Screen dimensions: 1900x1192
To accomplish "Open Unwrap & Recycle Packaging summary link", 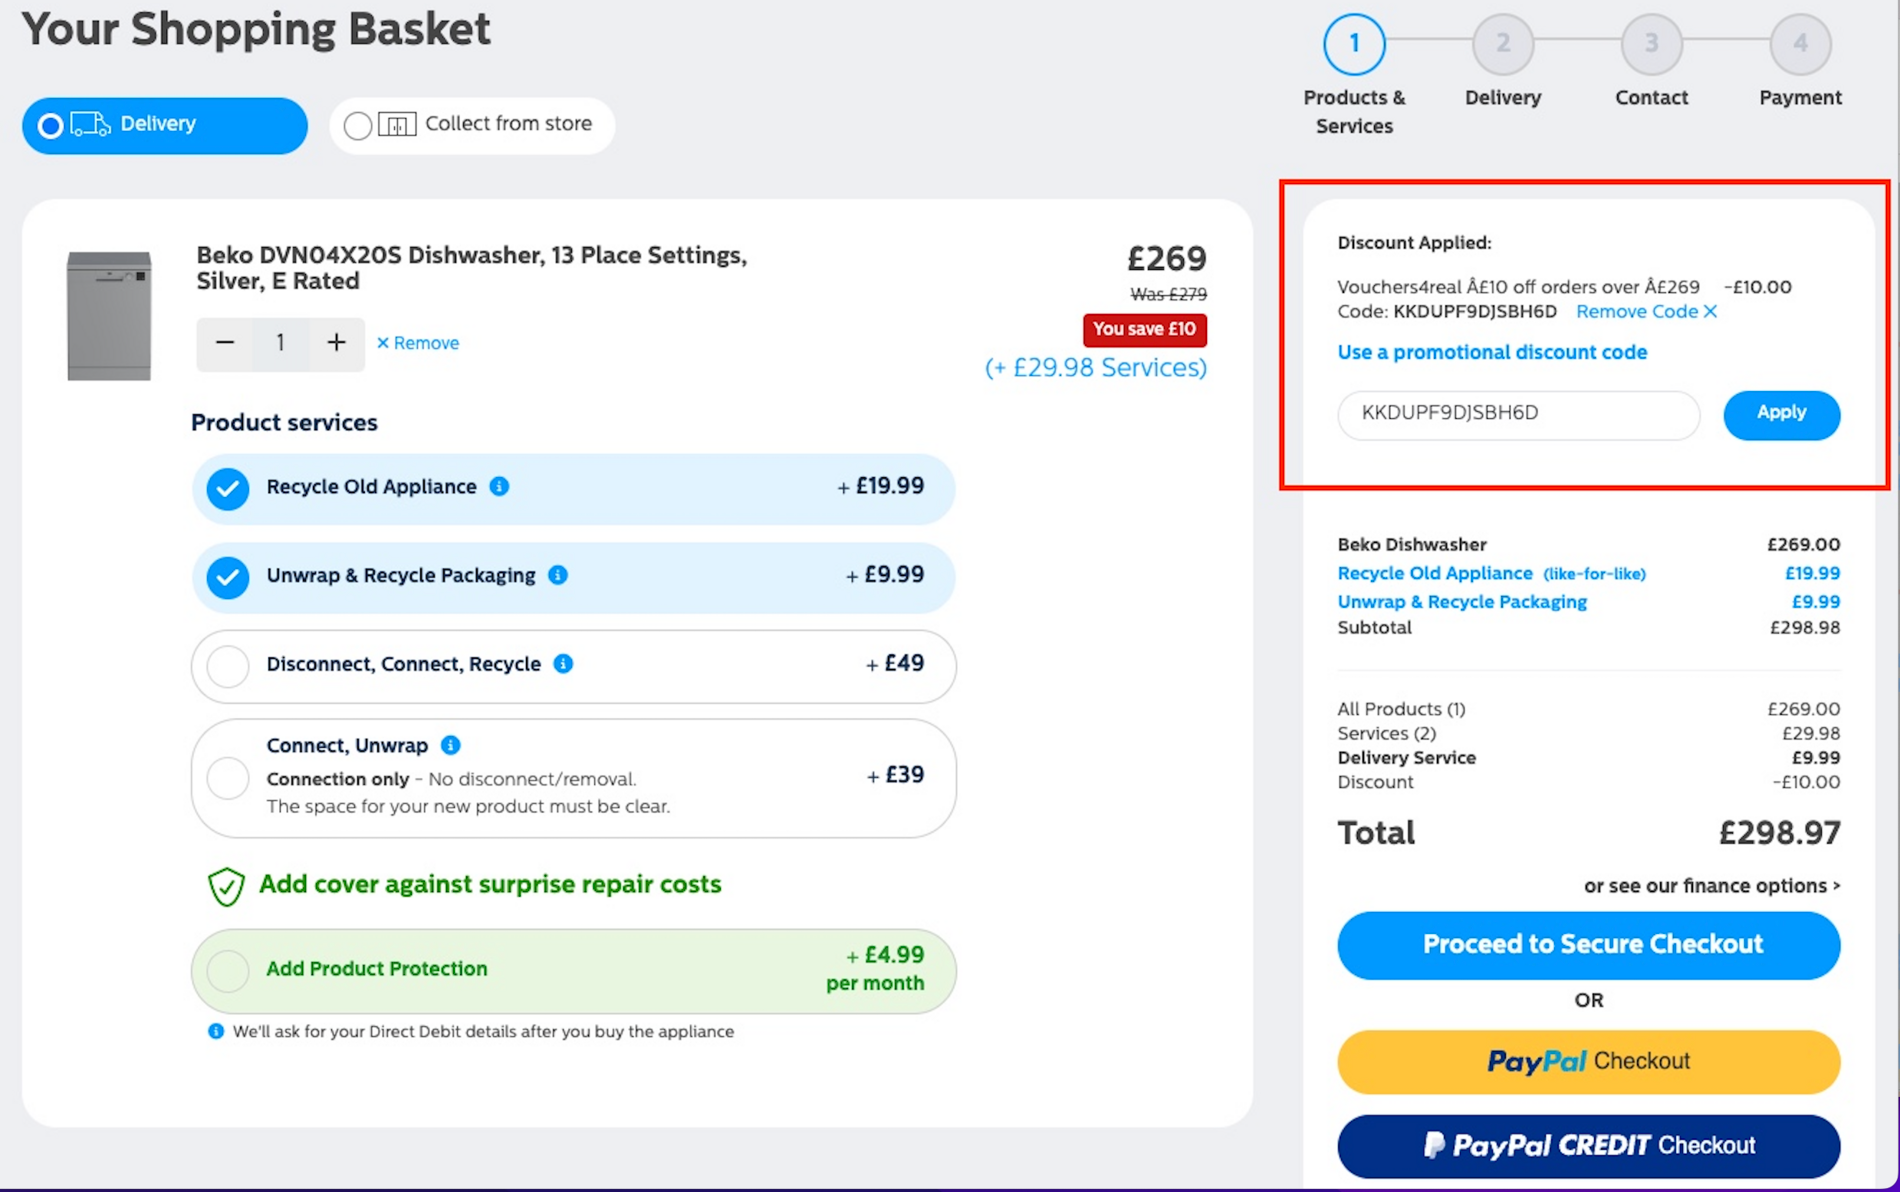I will click(x=1462, y=602).
